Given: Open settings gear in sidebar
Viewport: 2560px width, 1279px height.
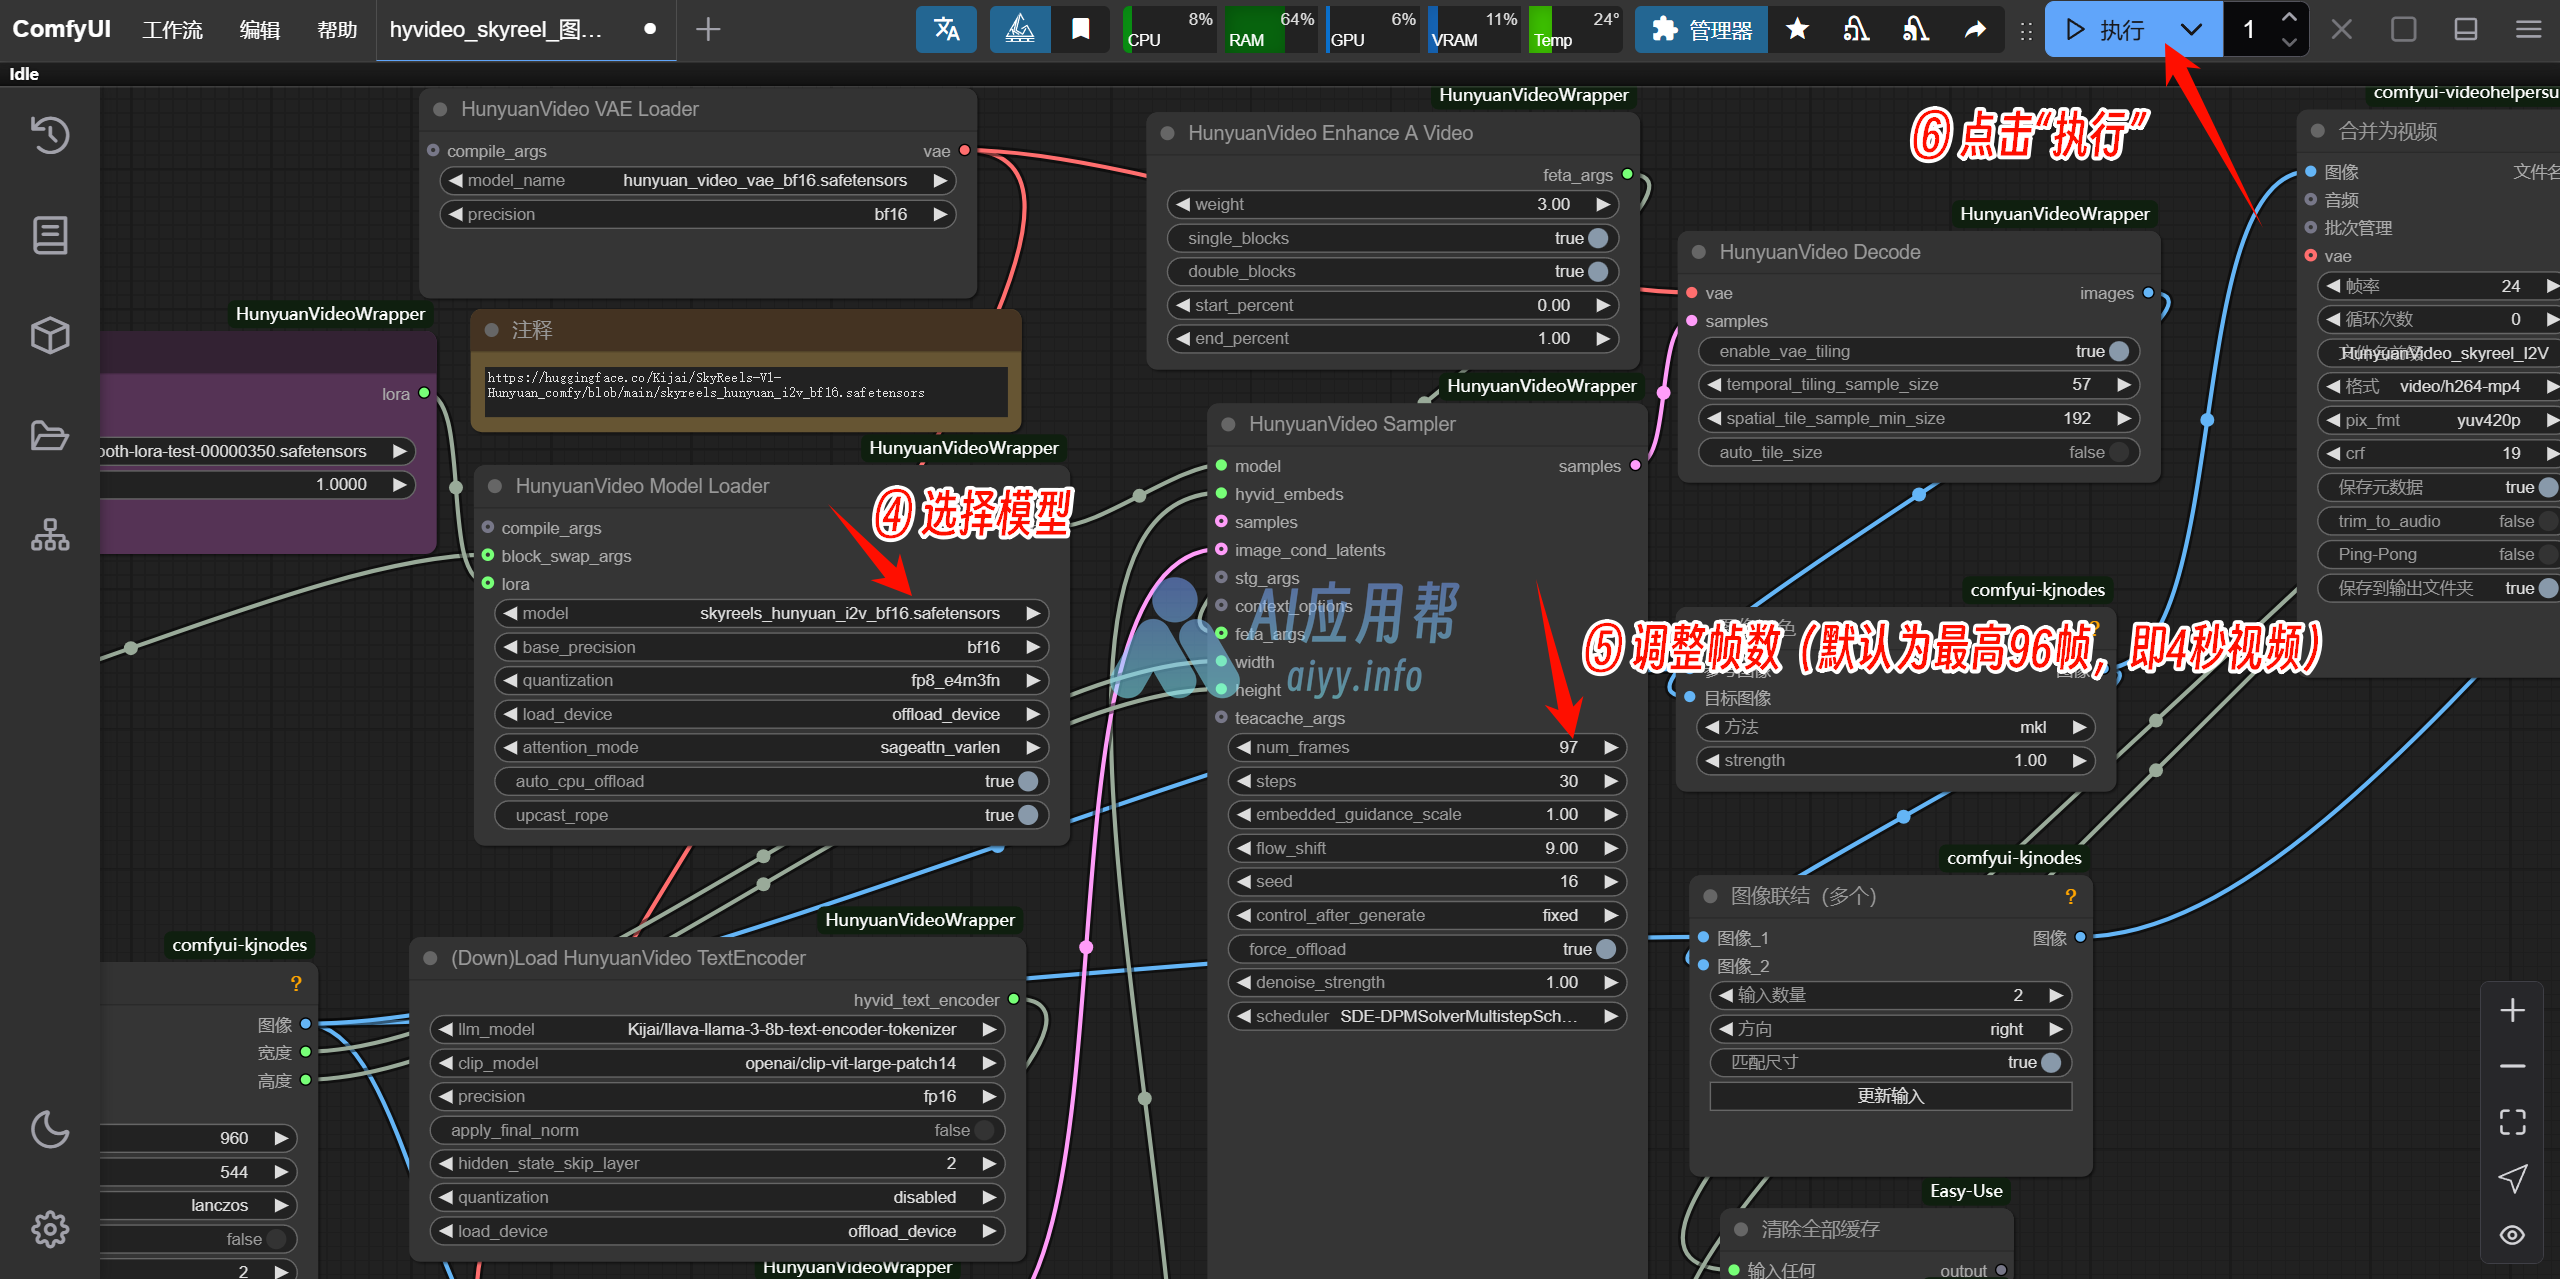Looking at the screenshot, I should tap(50, 1229).
